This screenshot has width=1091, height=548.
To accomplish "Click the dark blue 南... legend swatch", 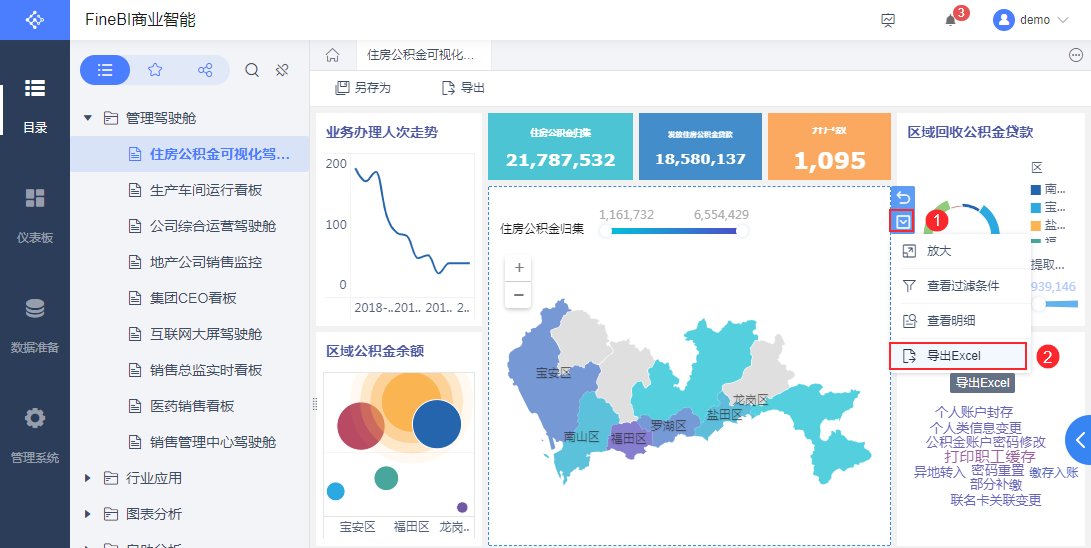I will coord(1035,189).
